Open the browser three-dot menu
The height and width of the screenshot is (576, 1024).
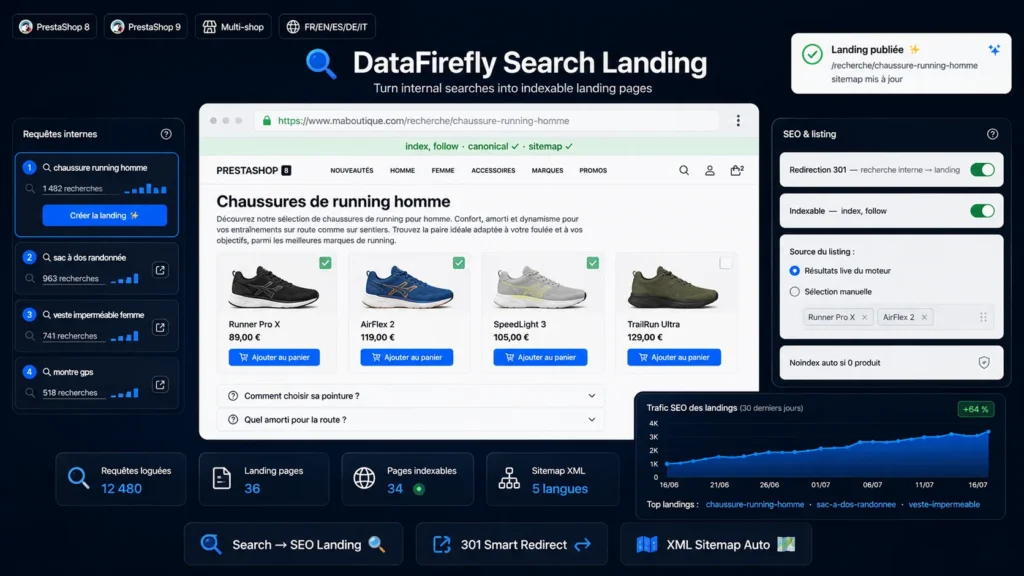(x=738, y=121)
